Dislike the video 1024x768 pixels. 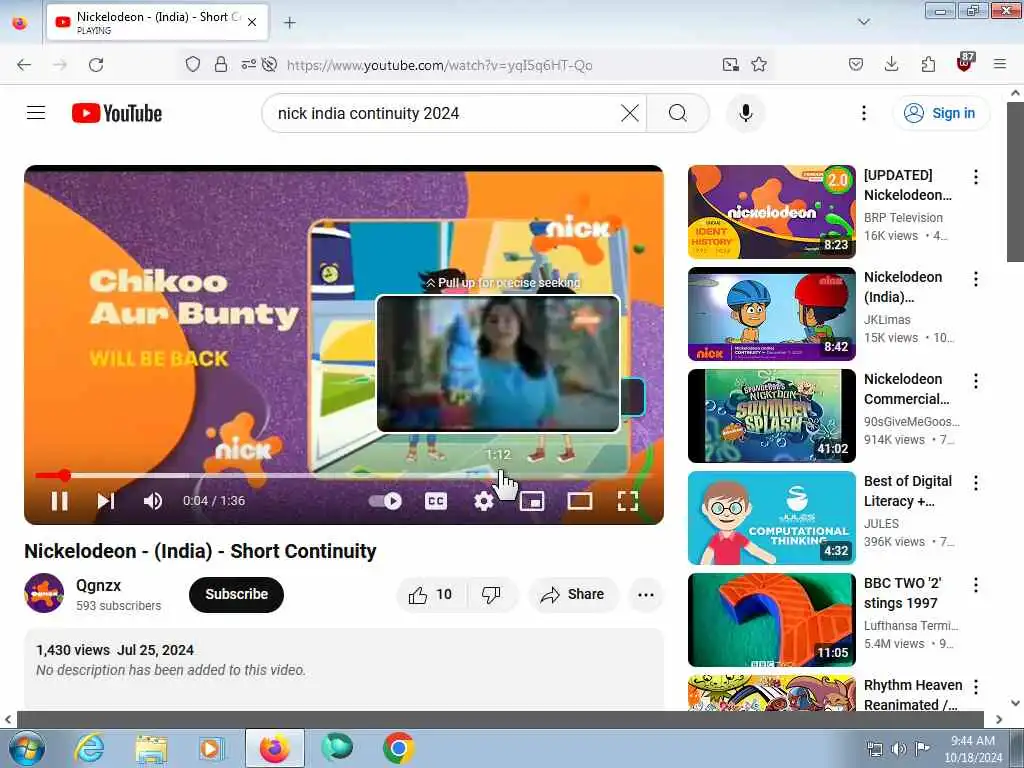[x=491, y=594]
